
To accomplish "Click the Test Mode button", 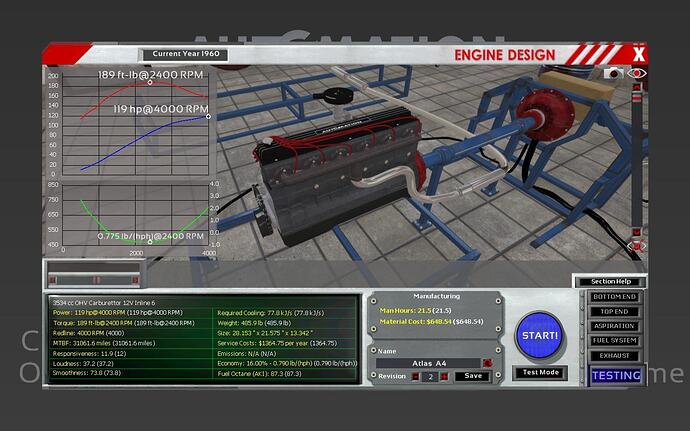I will [x=538, y=373].
